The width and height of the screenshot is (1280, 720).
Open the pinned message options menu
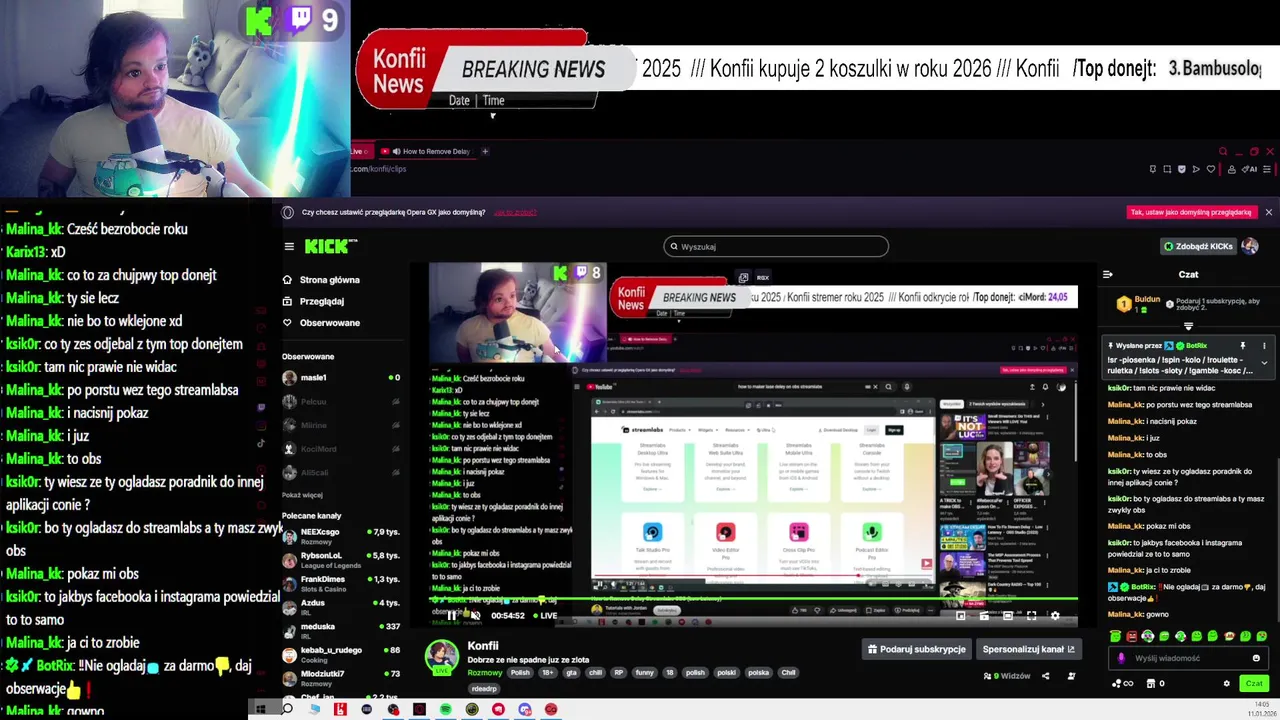click(x=1264, y=346)
